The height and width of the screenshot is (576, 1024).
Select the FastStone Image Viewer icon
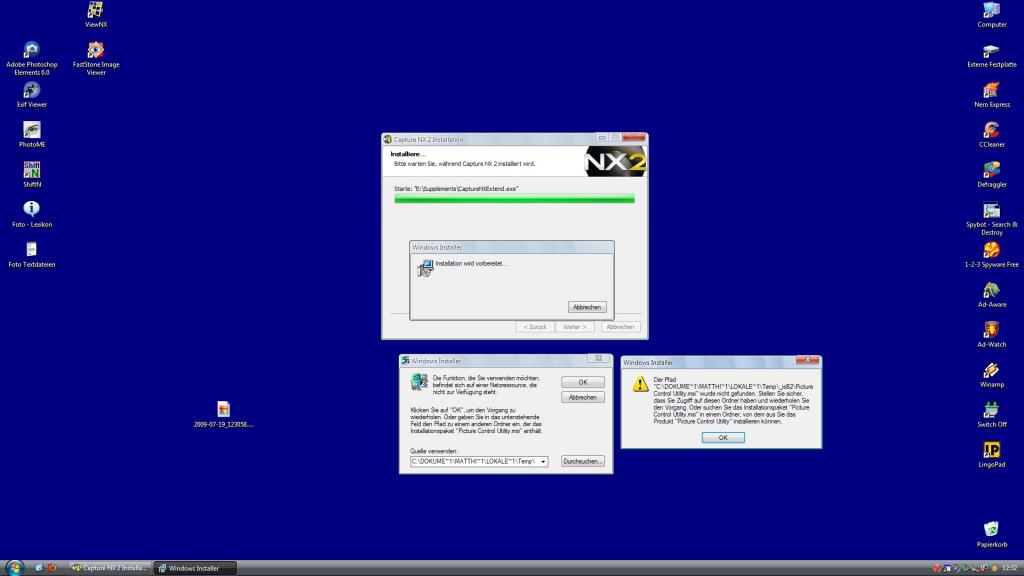pos(95,57)
